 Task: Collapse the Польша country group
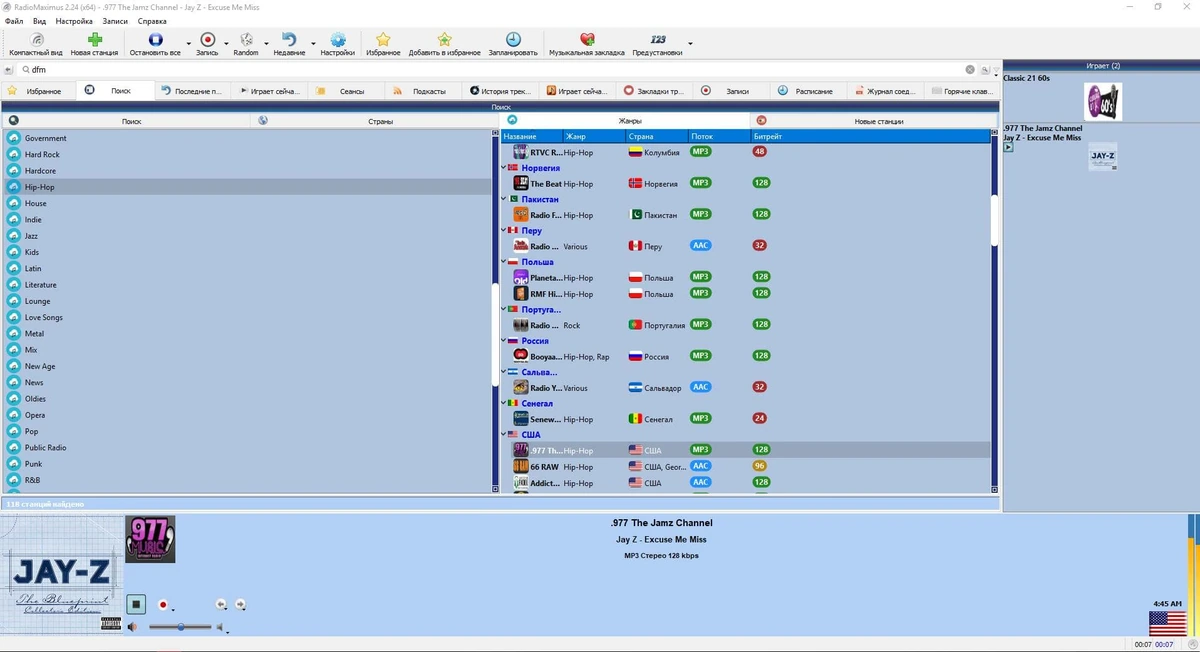click(x=504, y=262)
